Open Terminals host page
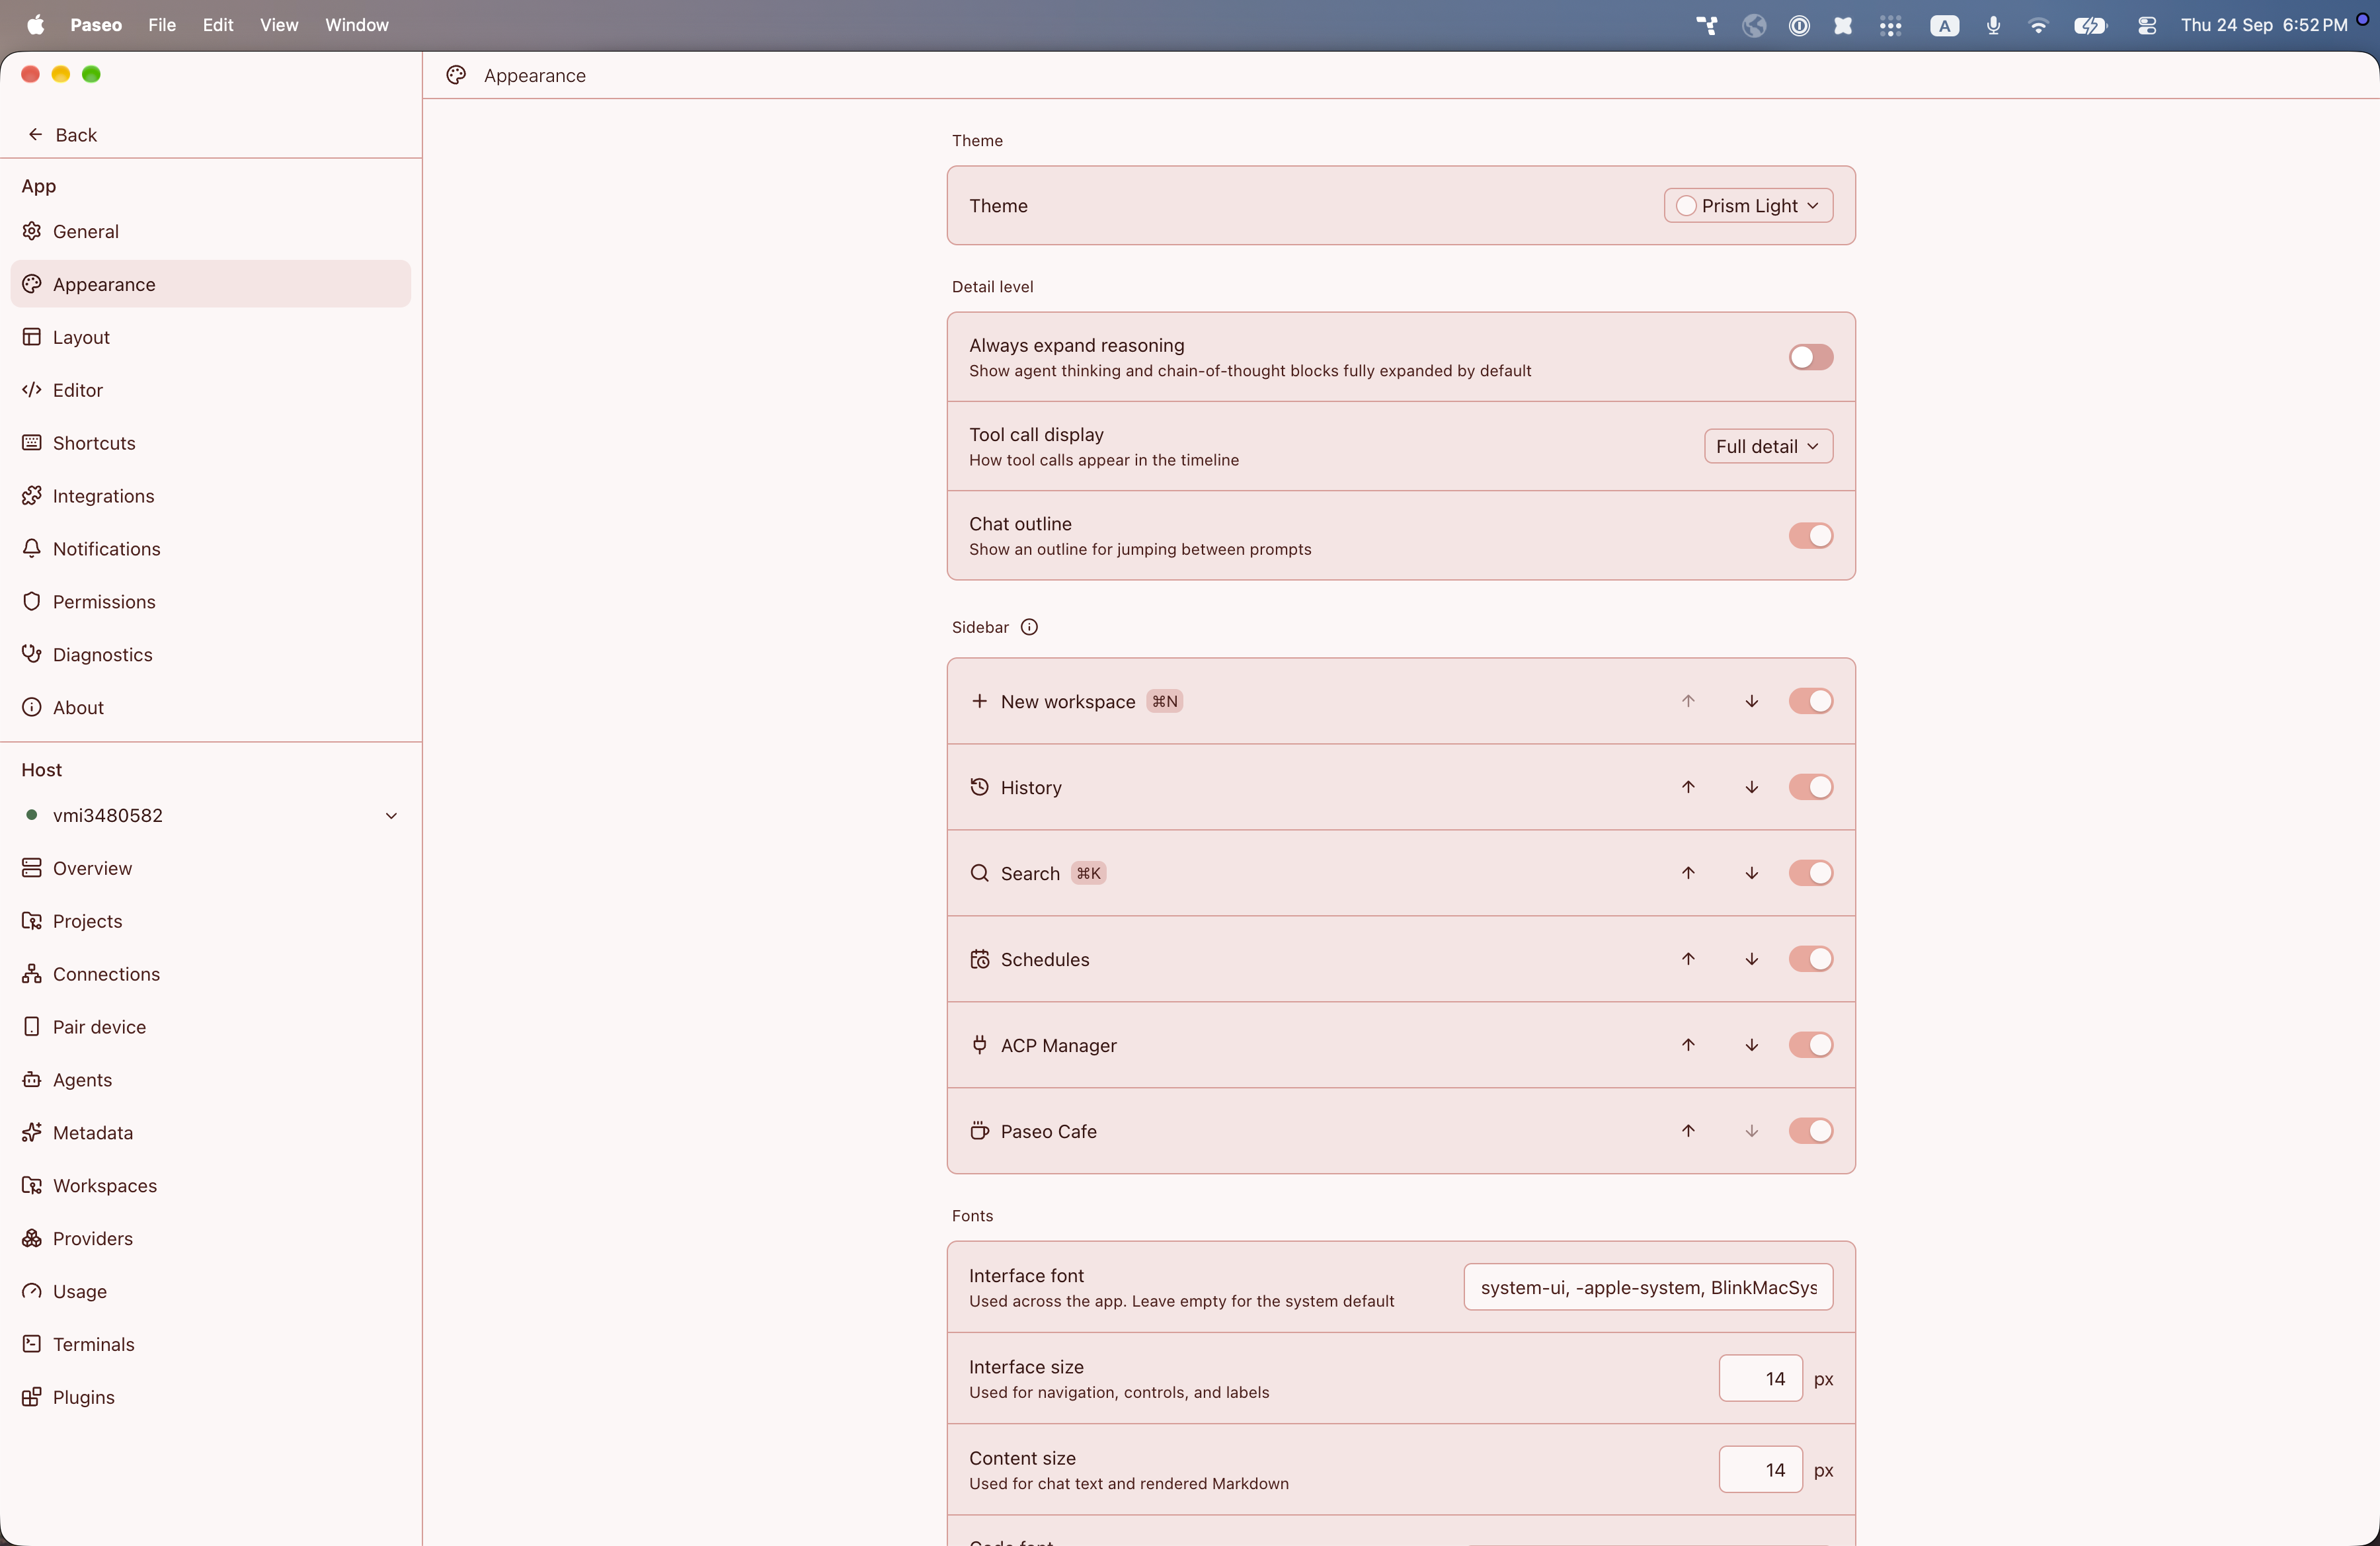Viewport: 2380px width, 1546px height. (x=210, y=1344)
